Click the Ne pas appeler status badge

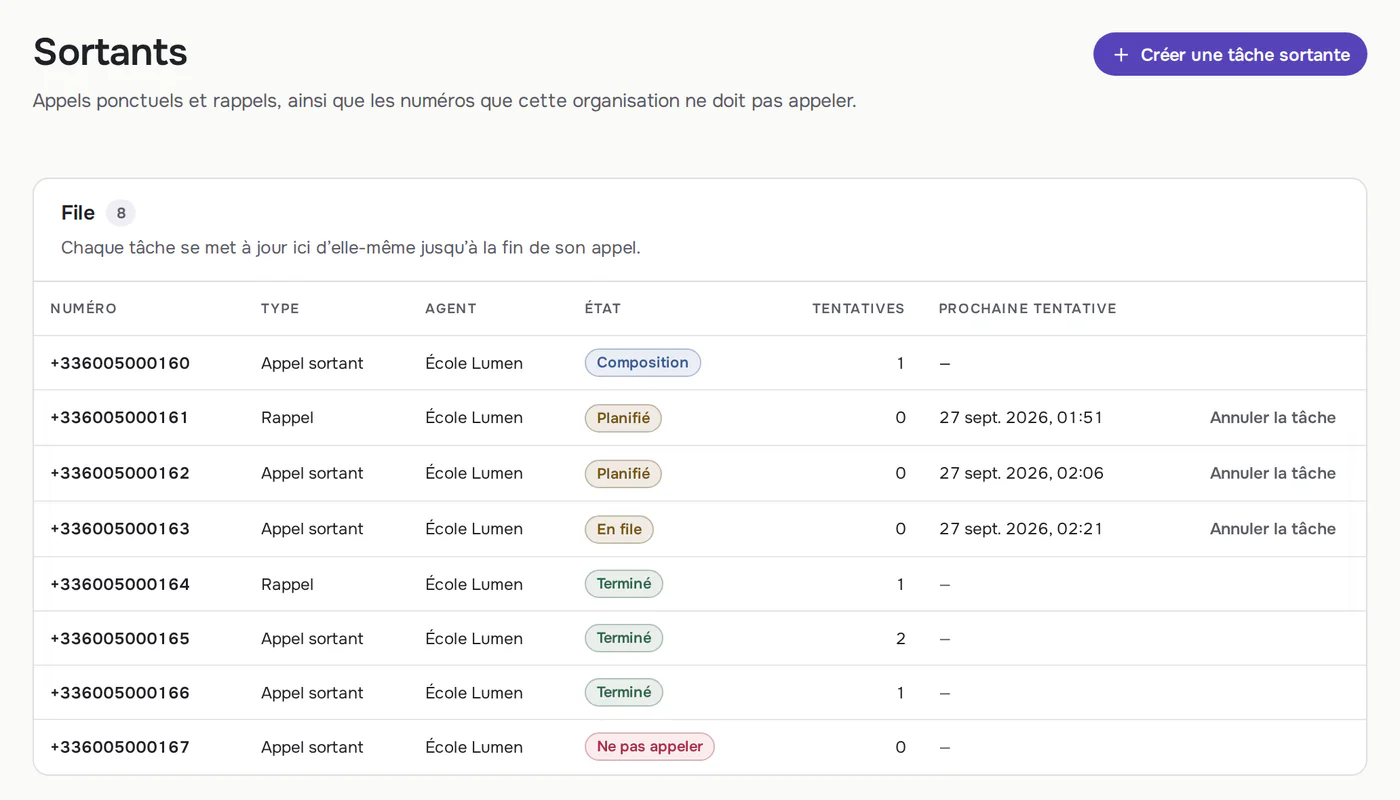(650, 747)
